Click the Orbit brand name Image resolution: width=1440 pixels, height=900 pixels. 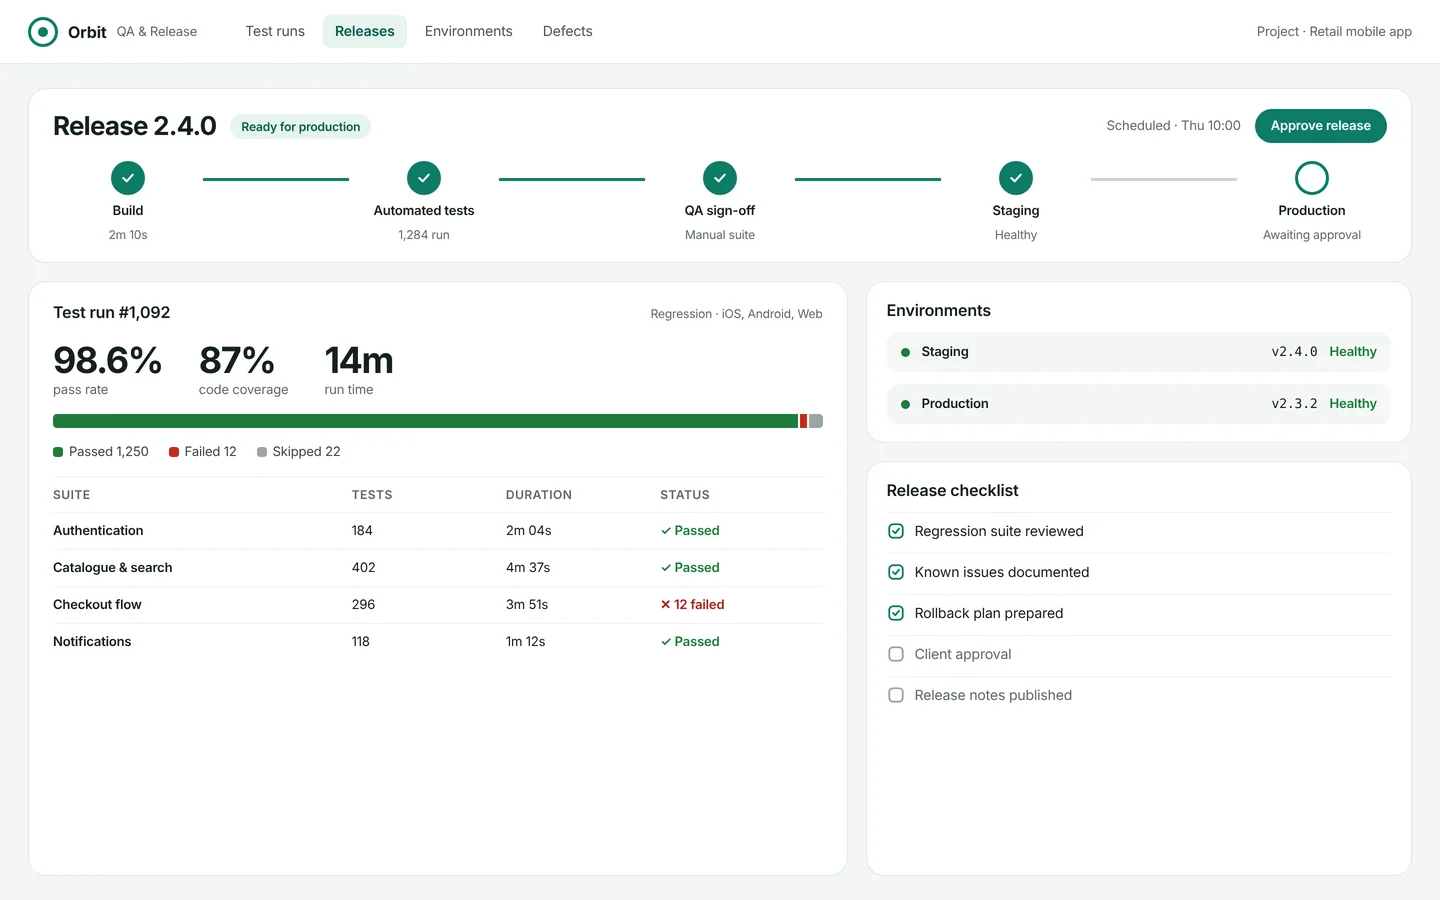pyautogui.click(x=87, y=32)
